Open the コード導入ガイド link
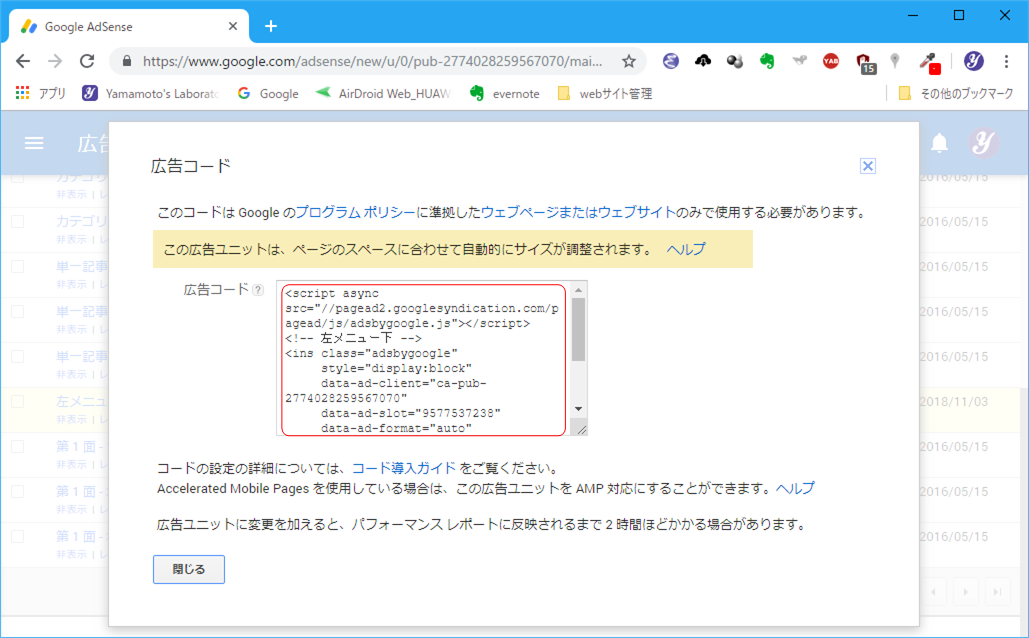The image size is (1029, 638). [404, 468]
